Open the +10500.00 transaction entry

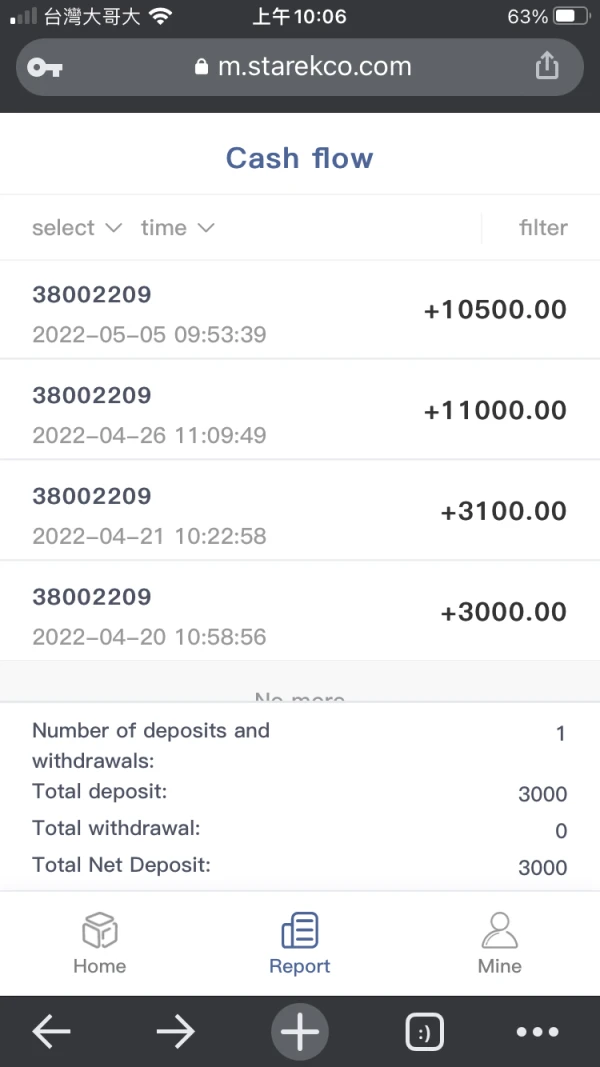point(300,310)
